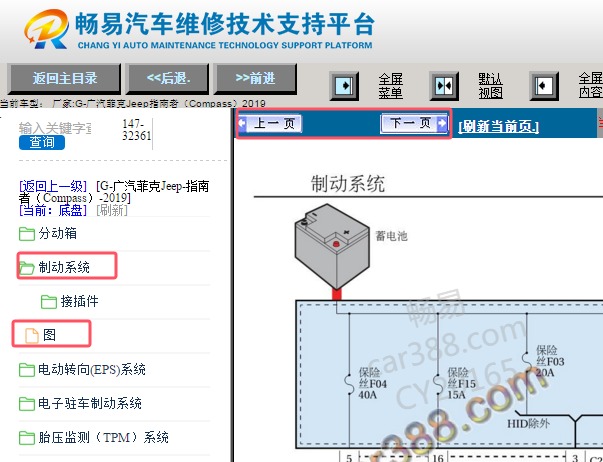This screenshot has width=603, height=462.
Task: Open the 分动箱 folder
Action: click(x=57, y=233)
